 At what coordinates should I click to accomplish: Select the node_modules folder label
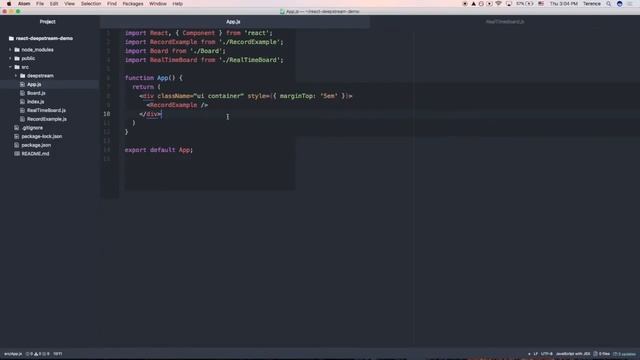tap(37, 50)
